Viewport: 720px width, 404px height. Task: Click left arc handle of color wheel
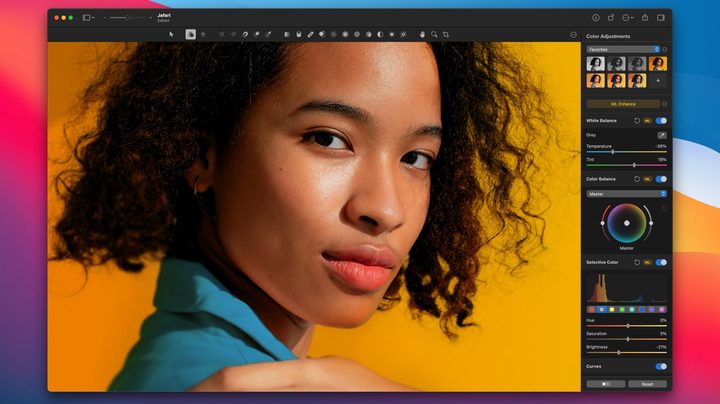tap(602, 223)
